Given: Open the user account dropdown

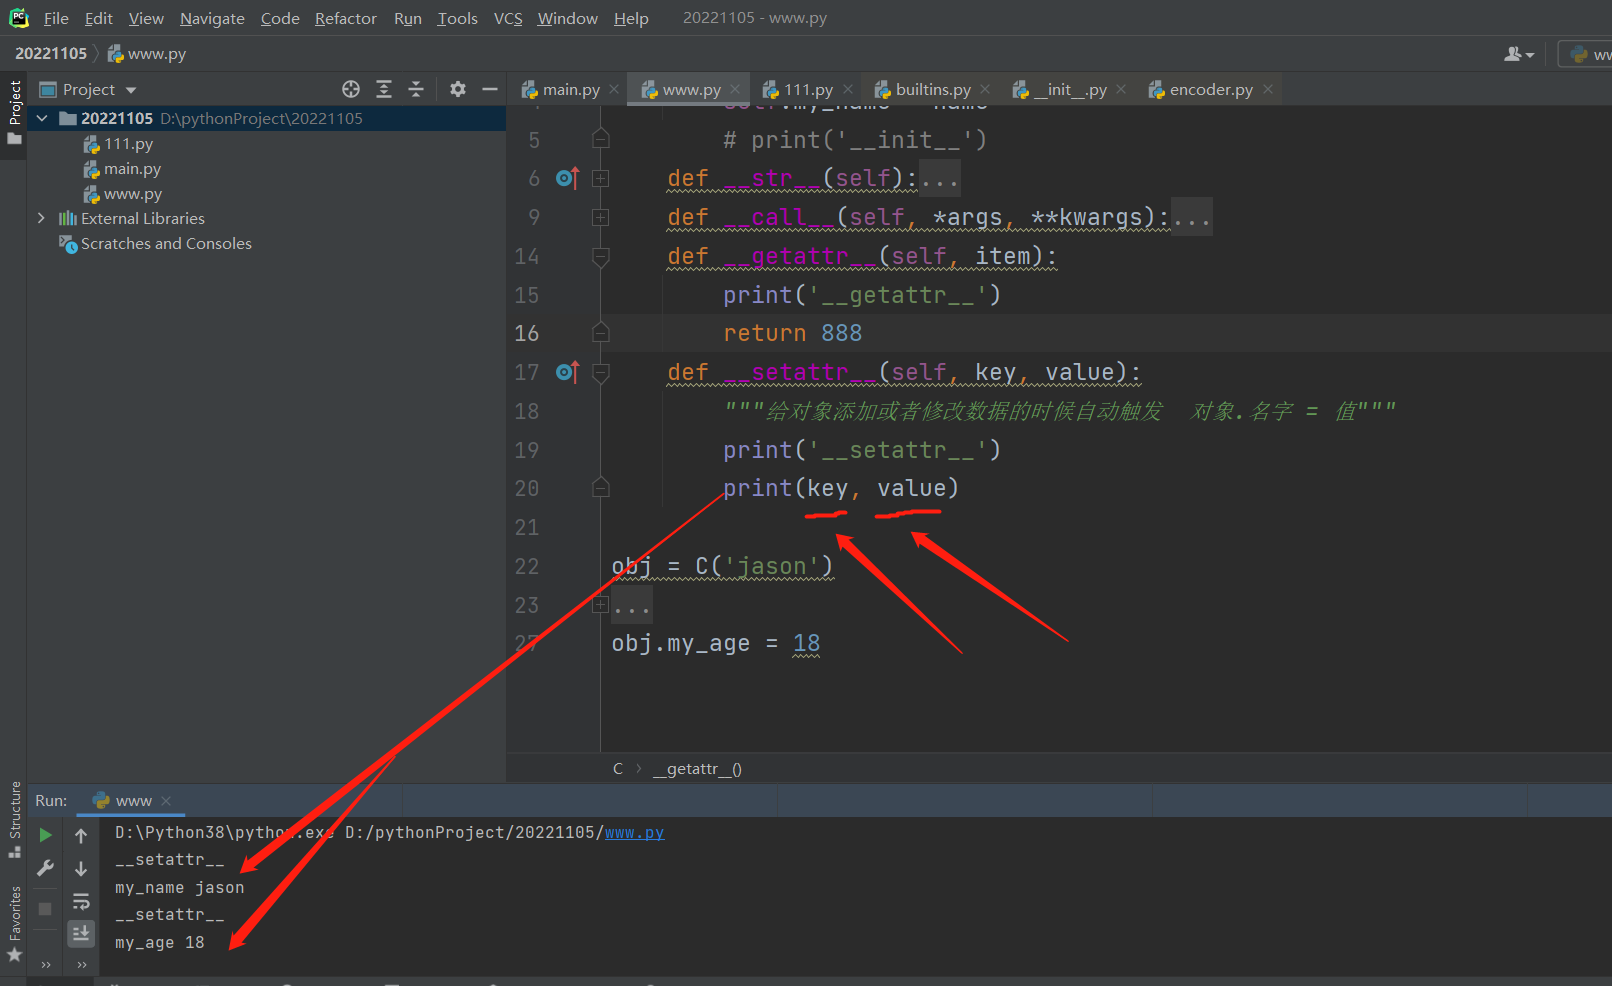Looking at the screenshot, I should click(x=1519, y=54).
